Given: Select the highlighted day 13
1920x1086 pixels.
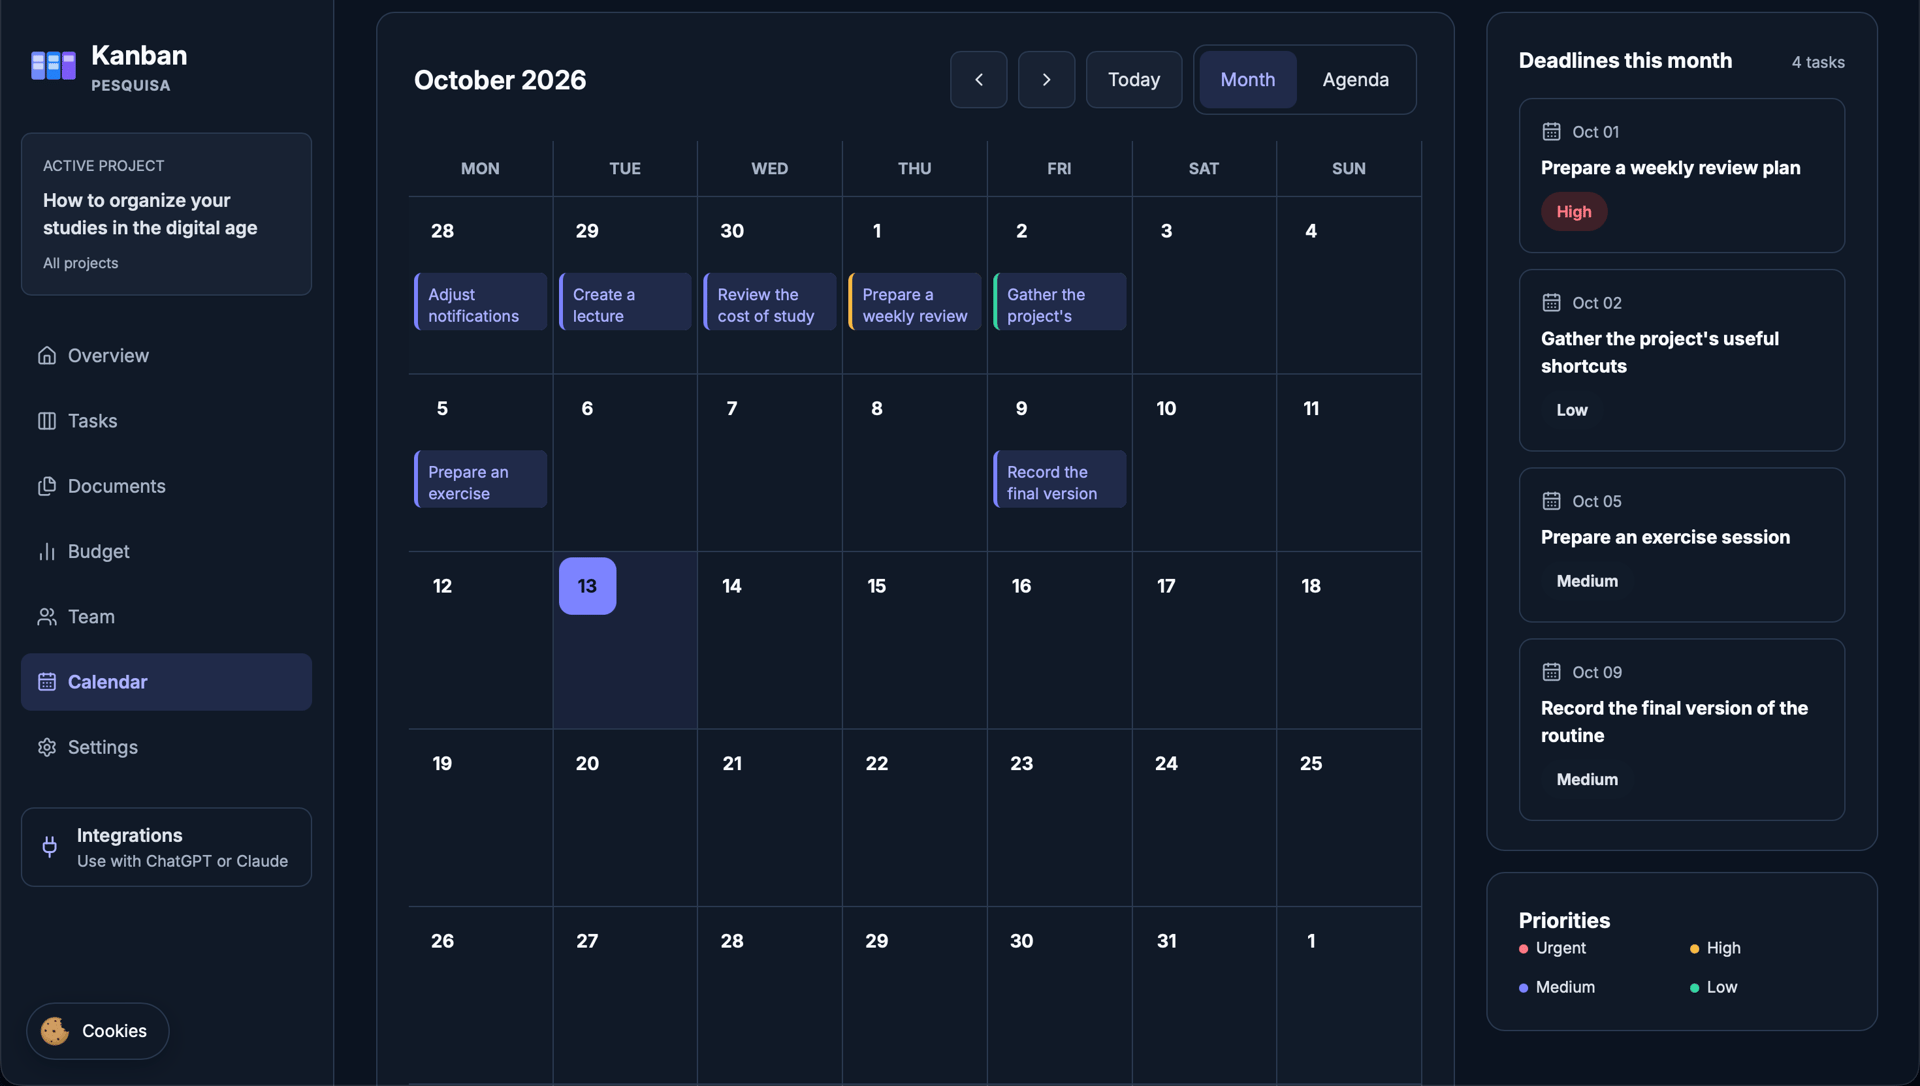Looking at the screenshot, I should pos(587,586).
